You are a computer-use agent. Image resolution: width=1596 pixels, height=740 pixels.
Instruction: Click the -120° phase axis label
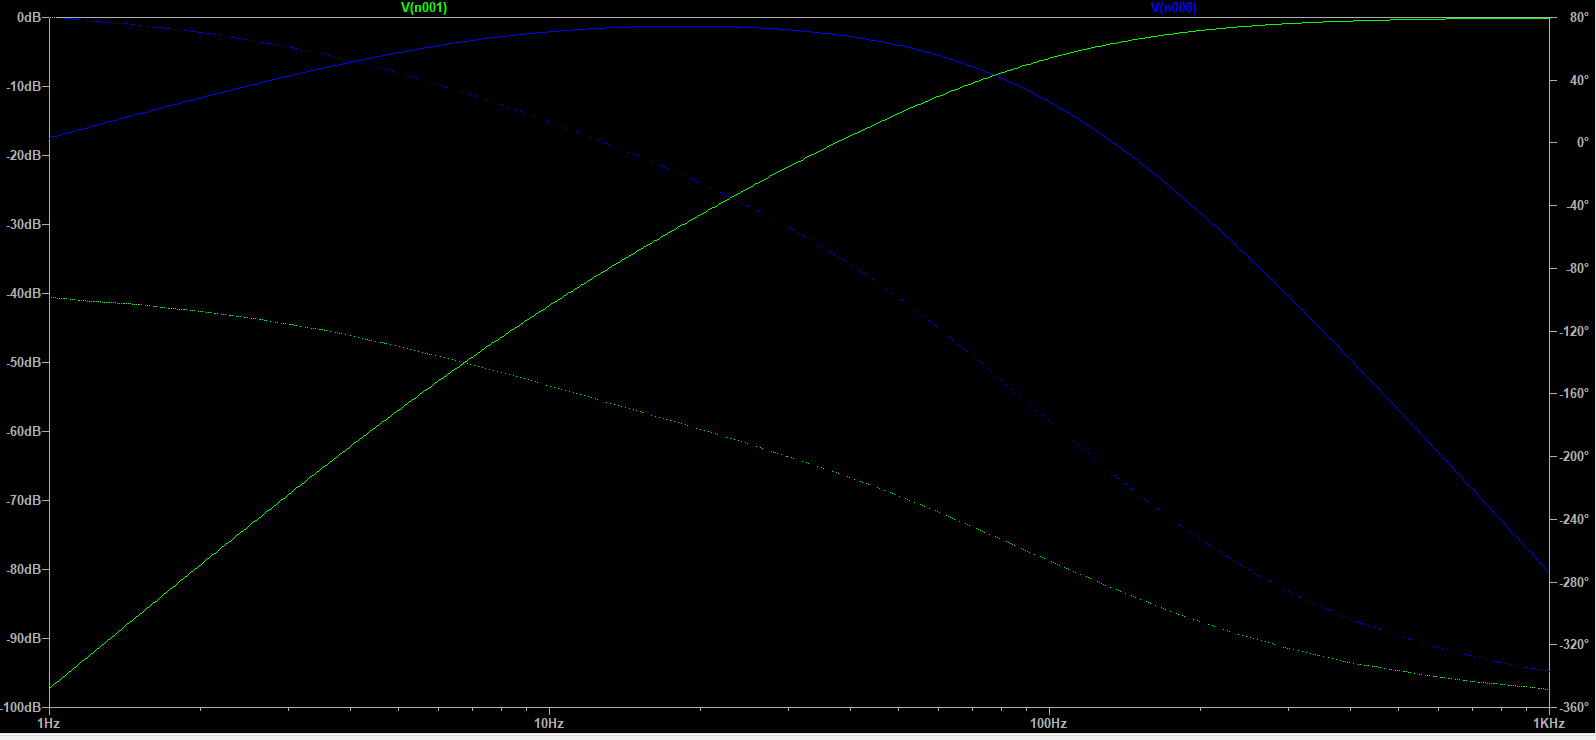click(x=1574, y=332)
